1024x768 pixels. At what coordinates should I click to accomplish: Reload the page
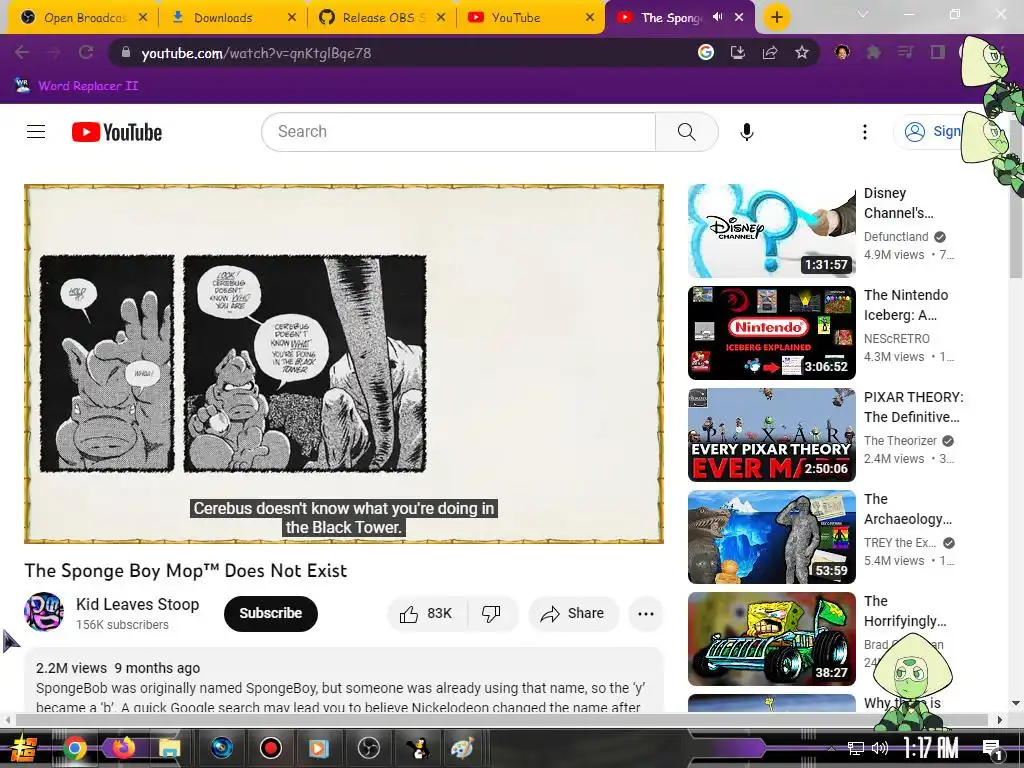tap(86, 52)
